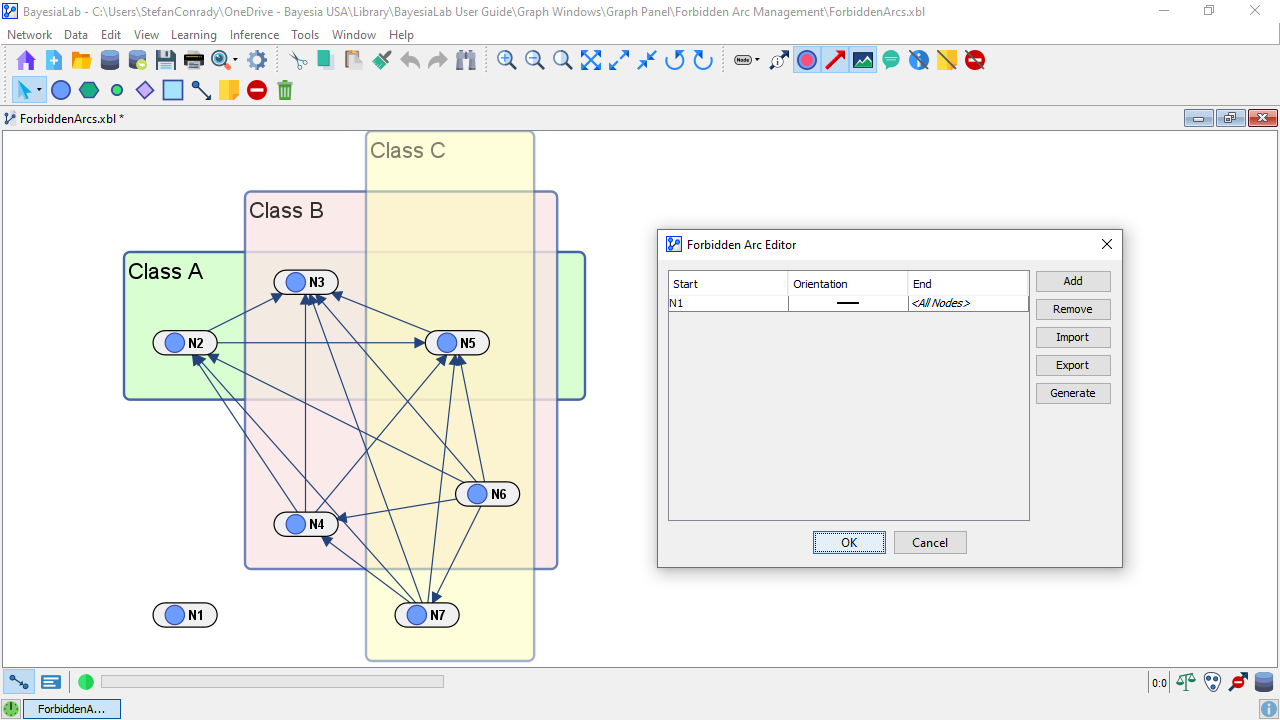Toggle the image display button
Screen dimensions: 1280x720
(863, 60)
